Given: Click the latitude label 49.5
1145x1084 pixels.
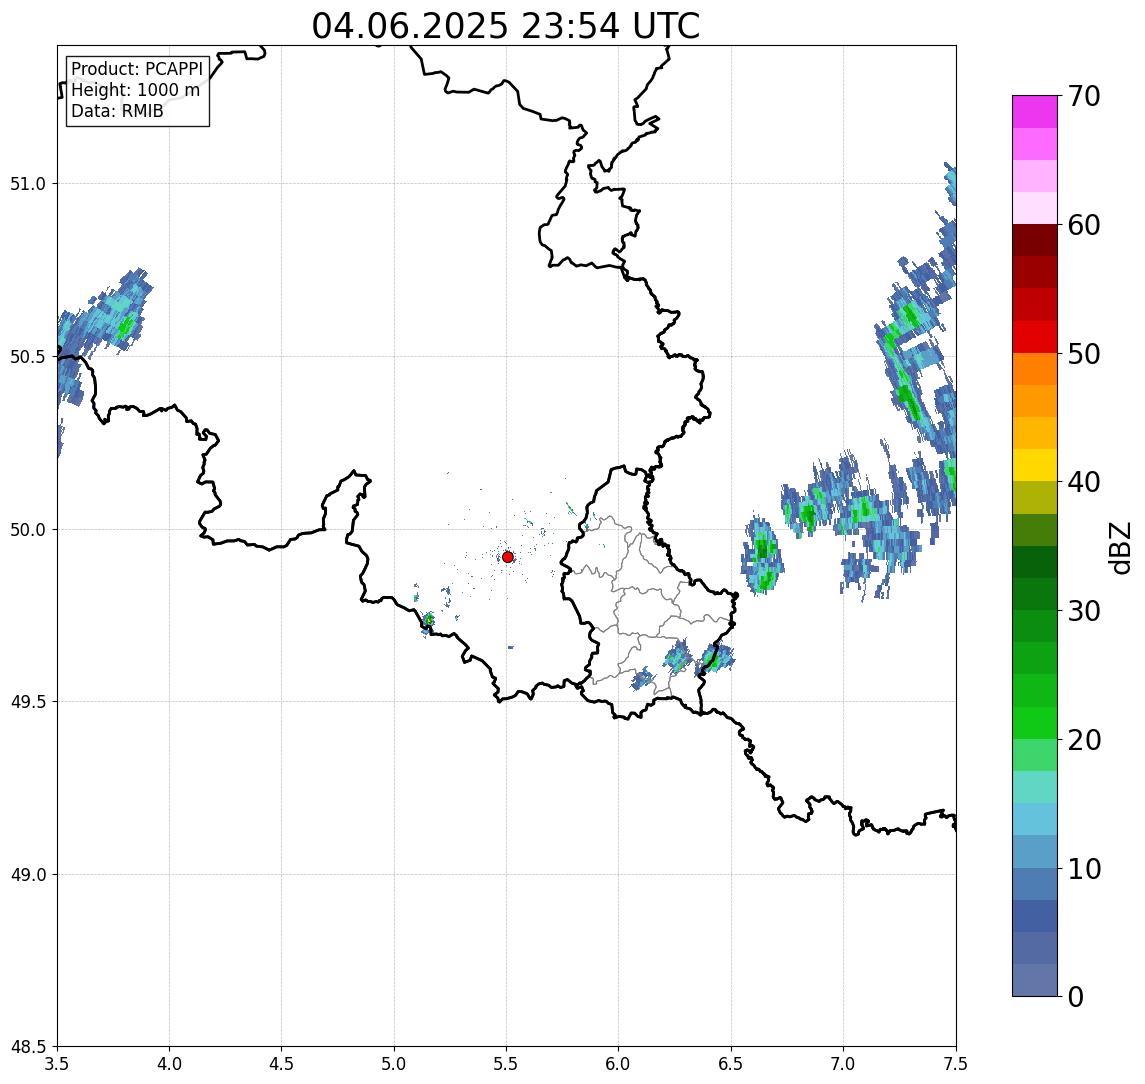Looking at the screenshot, I should click(x=27, y=702).
